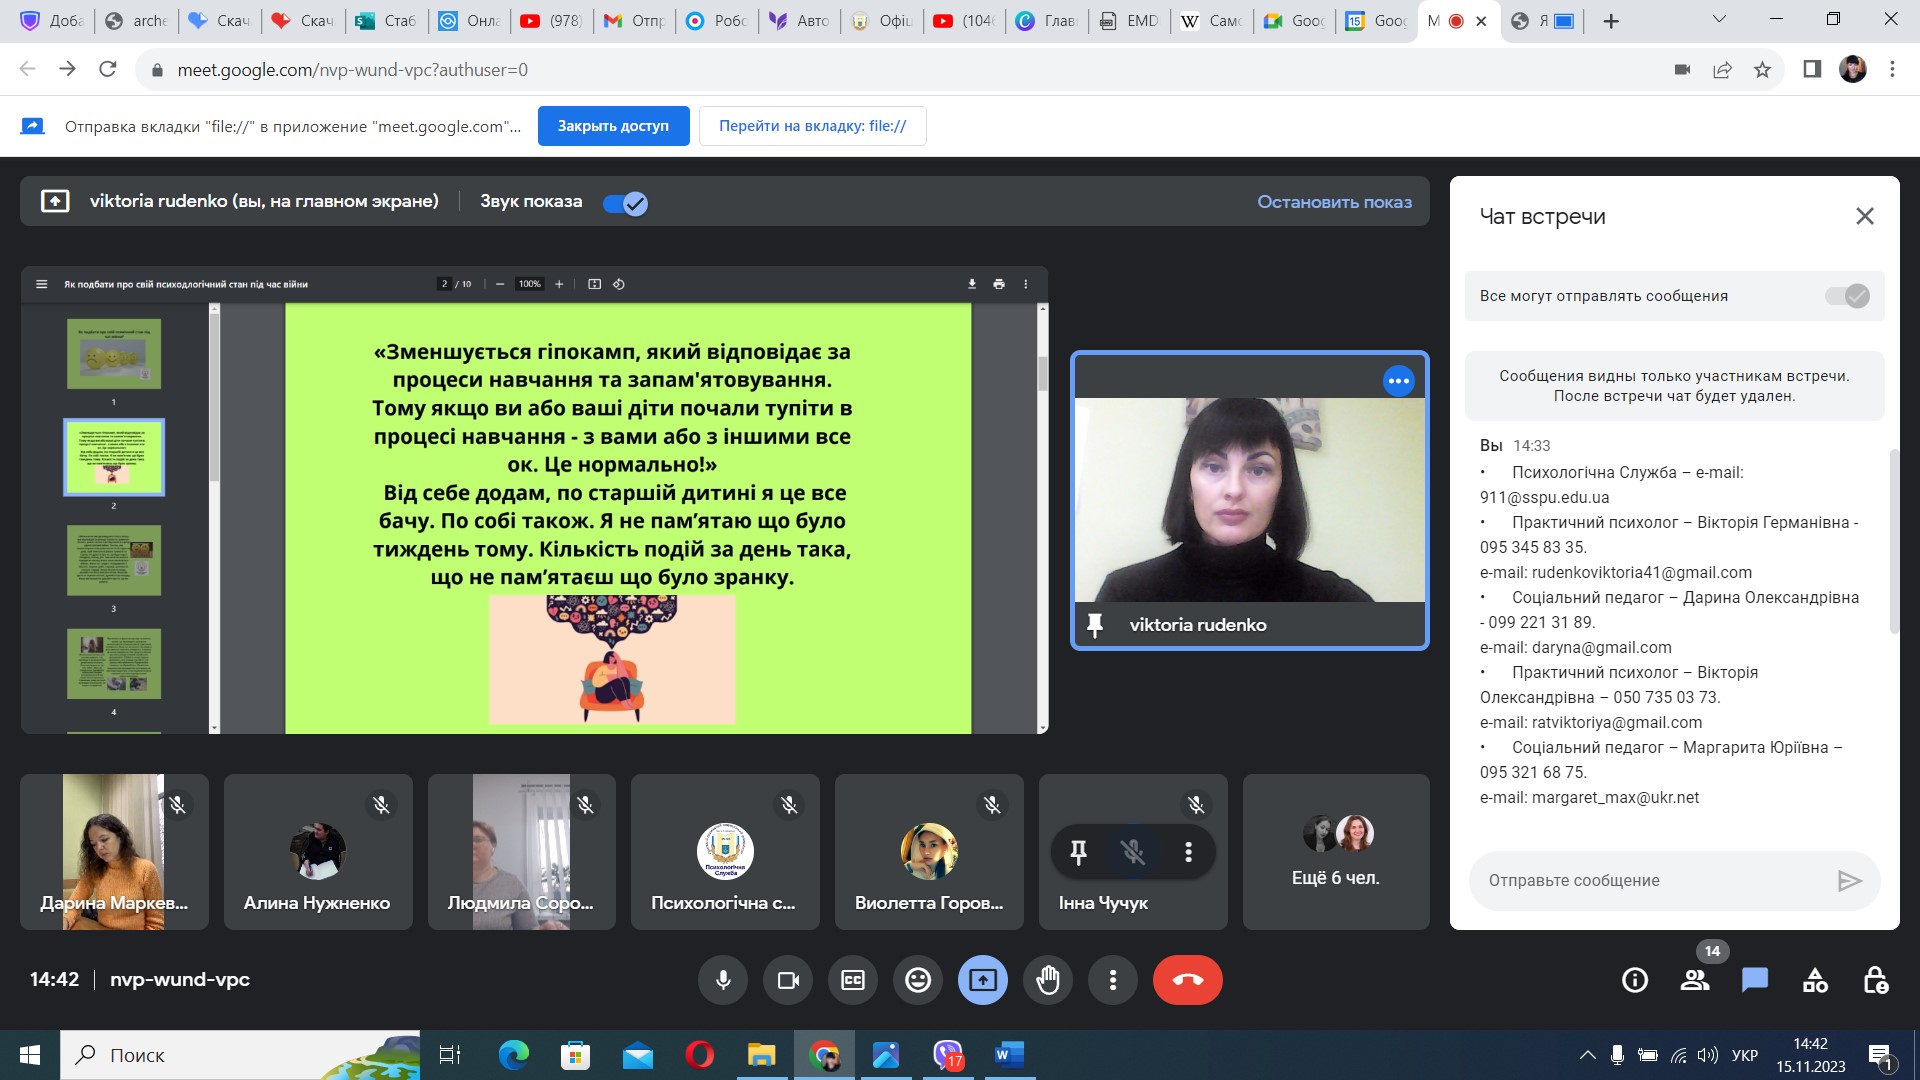Switch to the 'Авто' browser tab
Viewport: 1920px width, 1080px height.
(800, 21)
